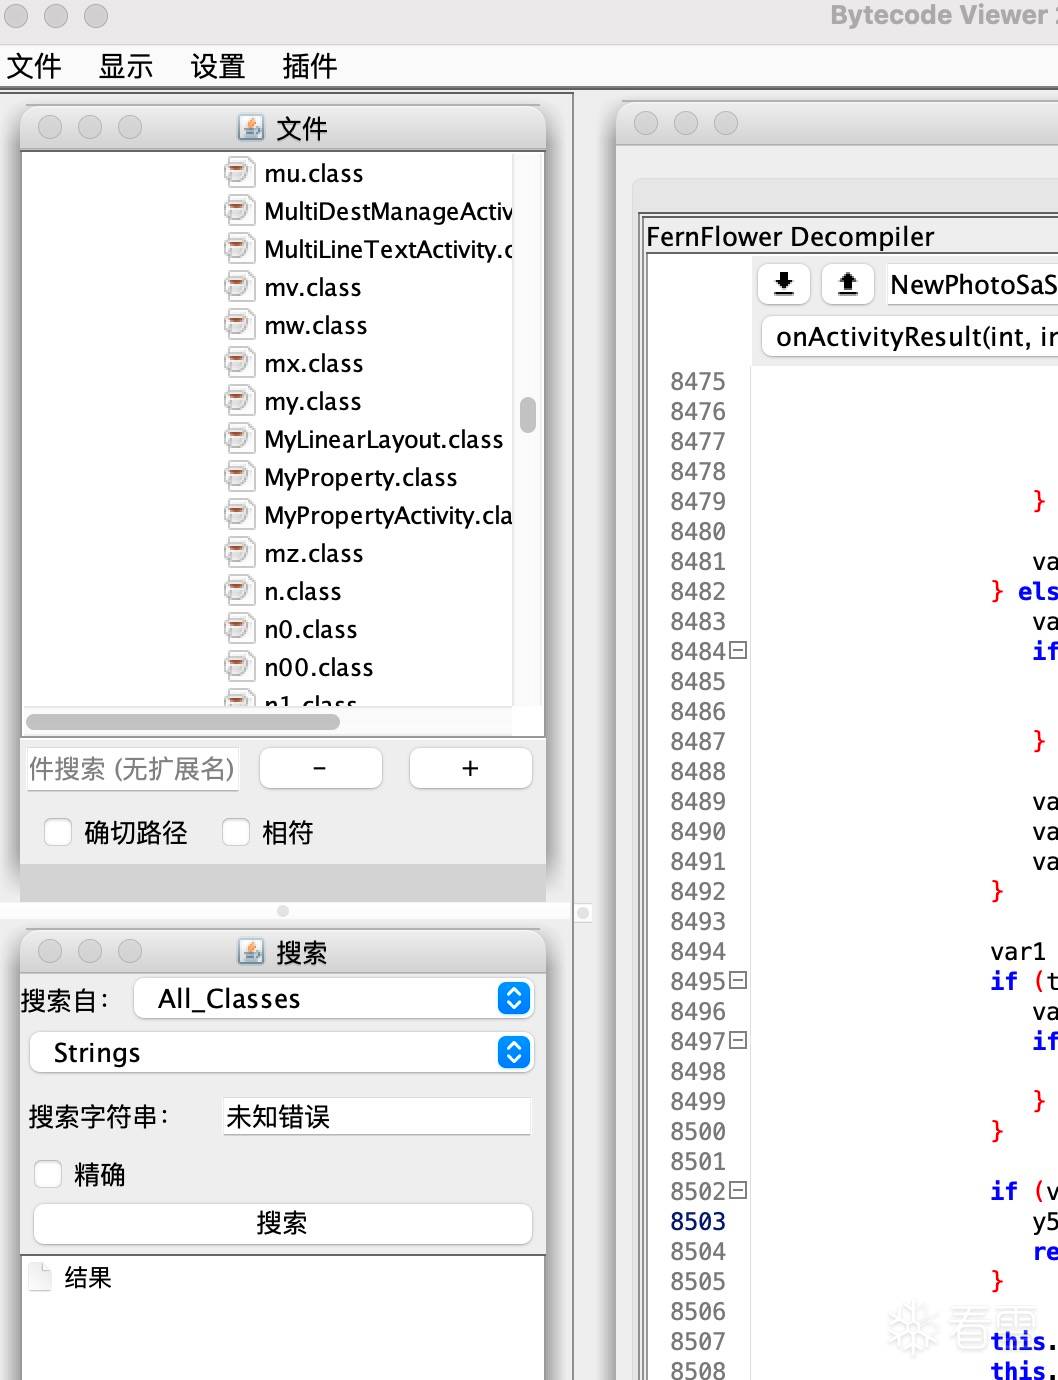
Task: Click the 搜索 search button
Action: click(x=282, y=1223)
